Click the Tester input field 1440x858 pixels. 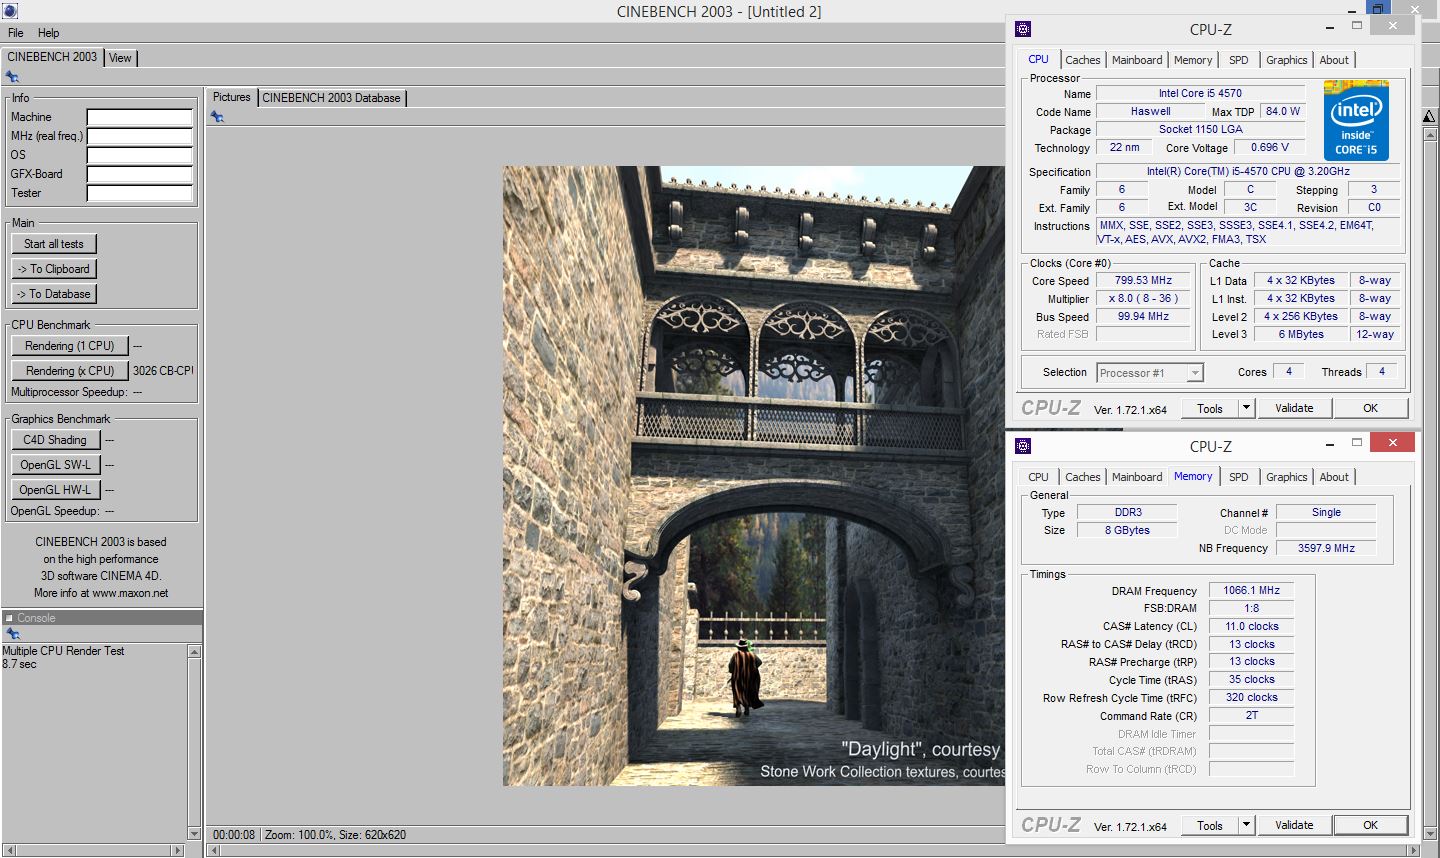(139, 193)
